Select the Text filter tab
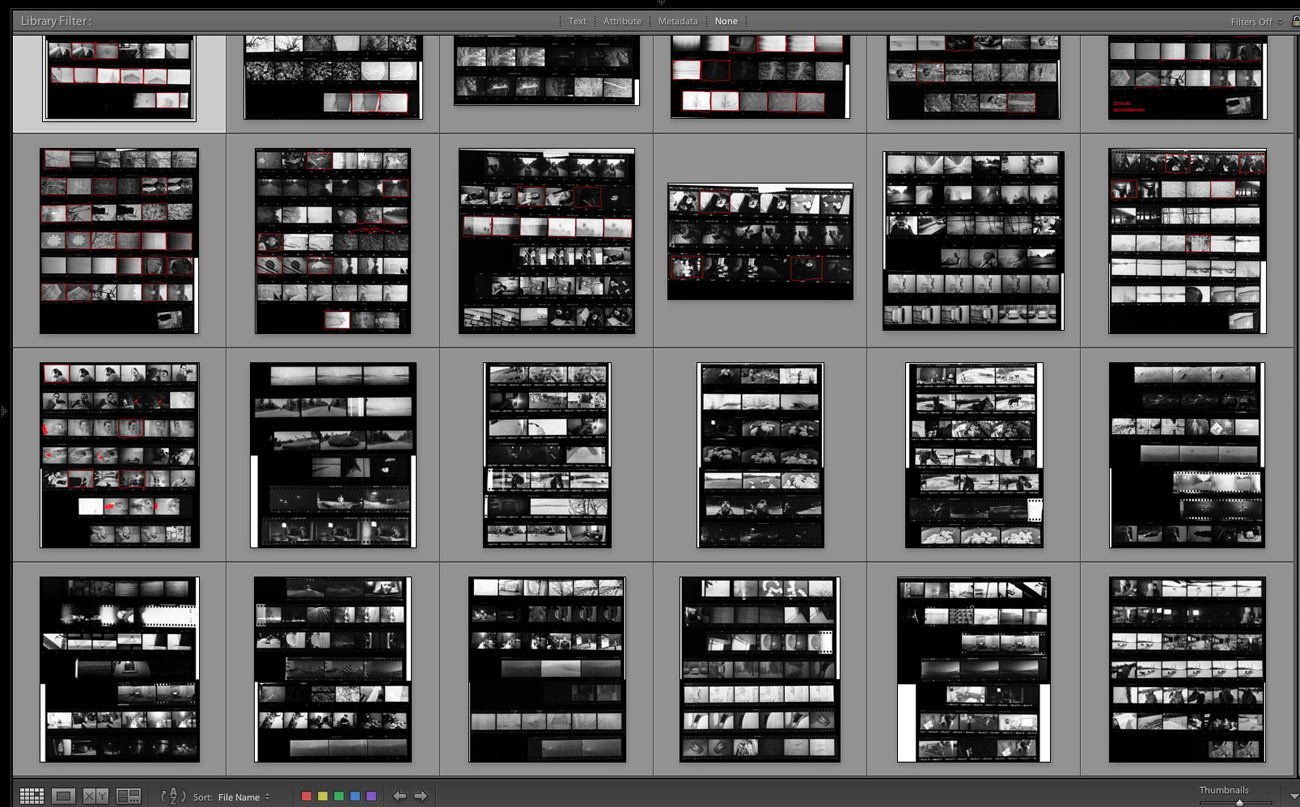1300x807 pixels. [577, 21]
